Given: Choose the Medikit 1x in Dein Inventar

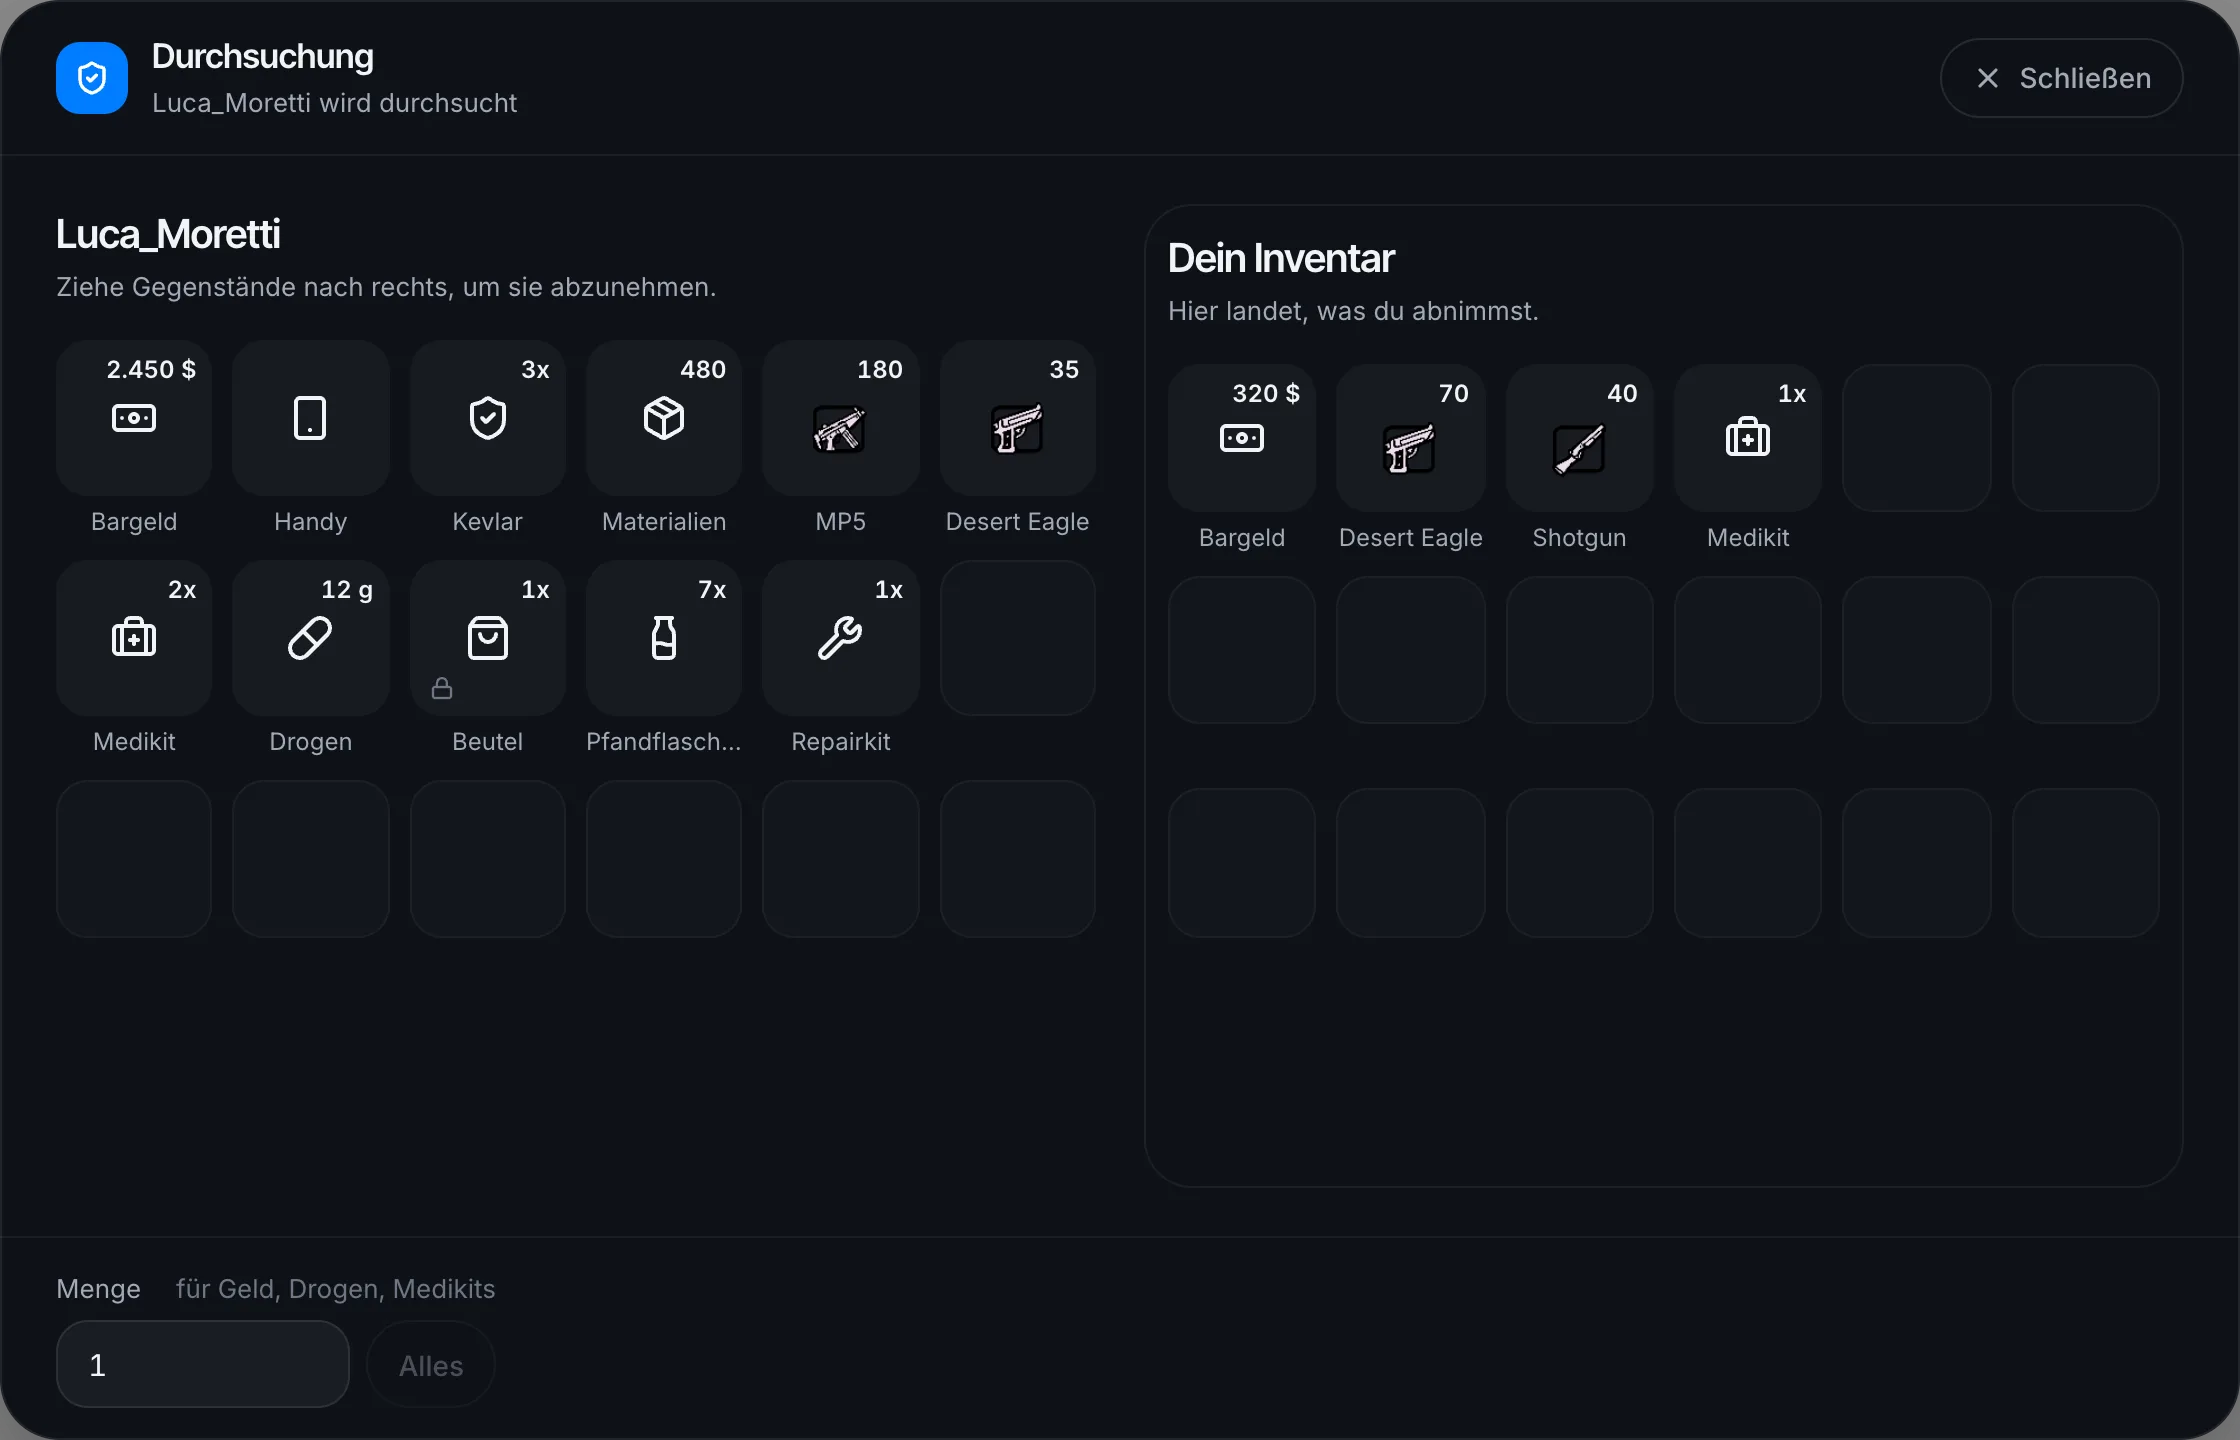Looking at the screenshot, I should tap(1748, 438).
